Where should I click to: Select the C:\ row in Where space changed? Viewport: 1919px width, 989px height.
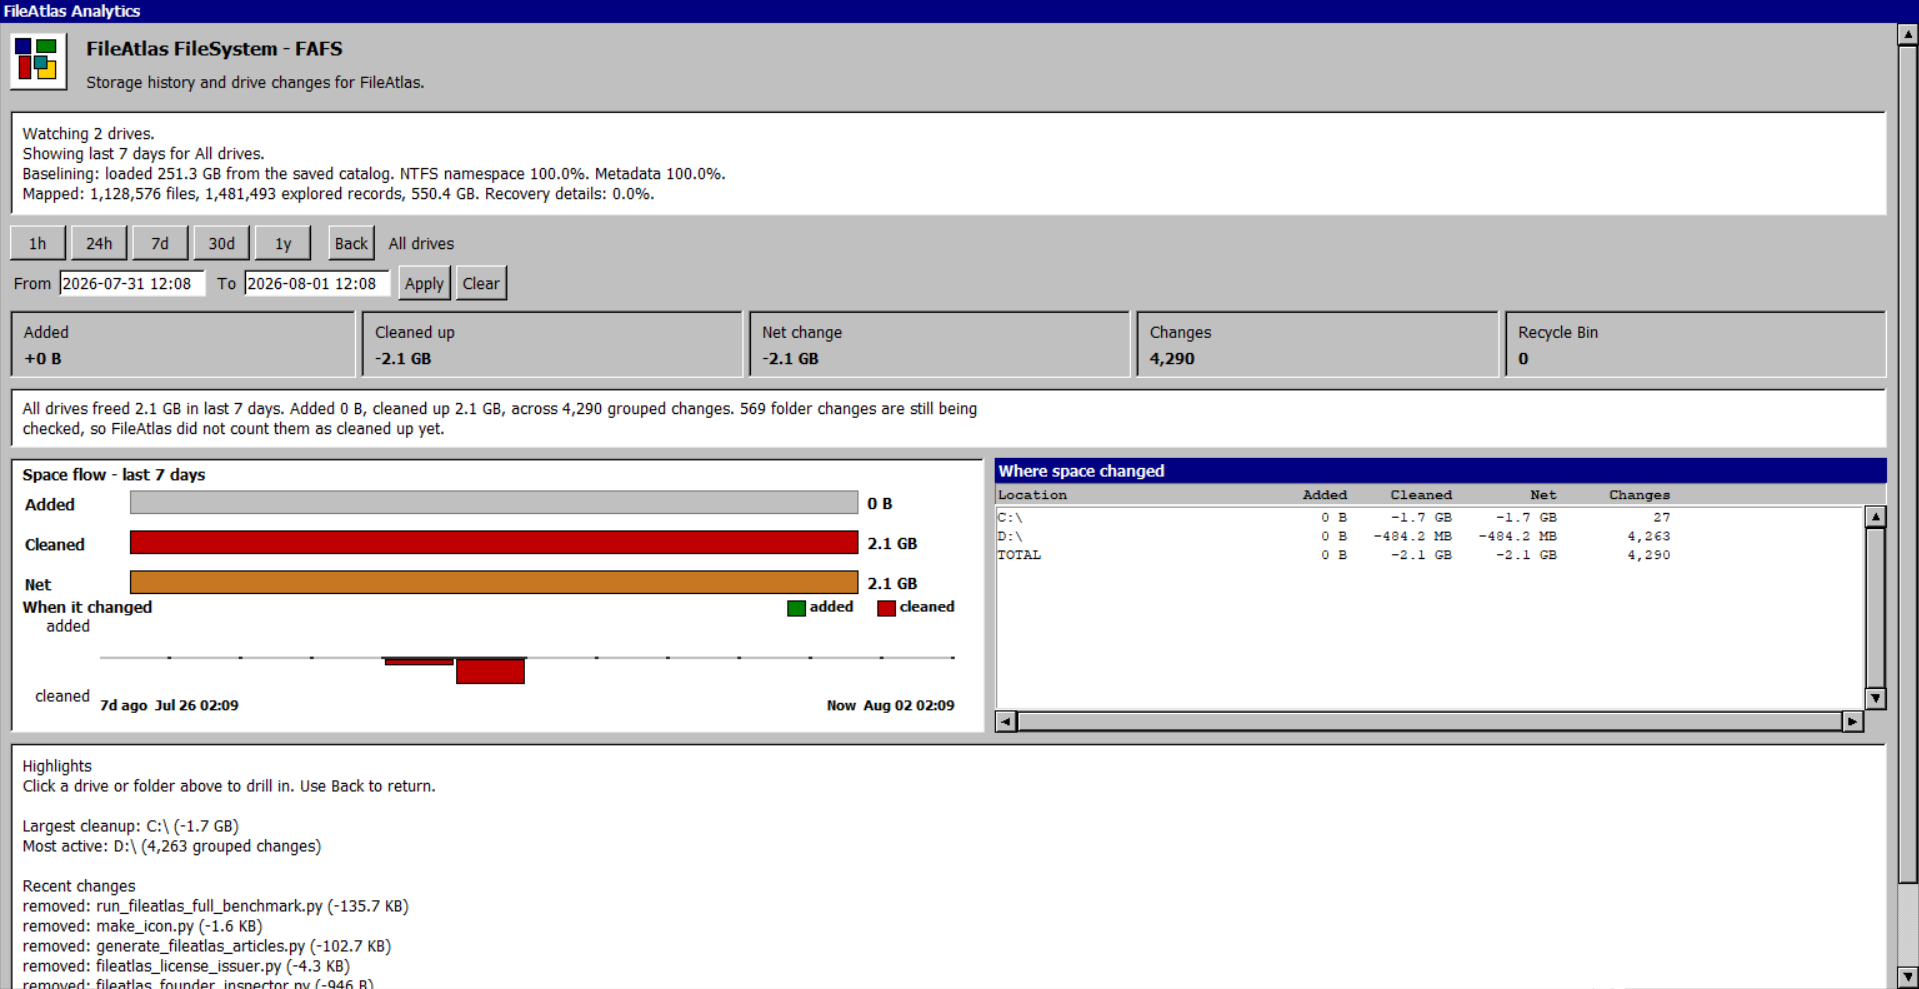(x=1430, y=517)
